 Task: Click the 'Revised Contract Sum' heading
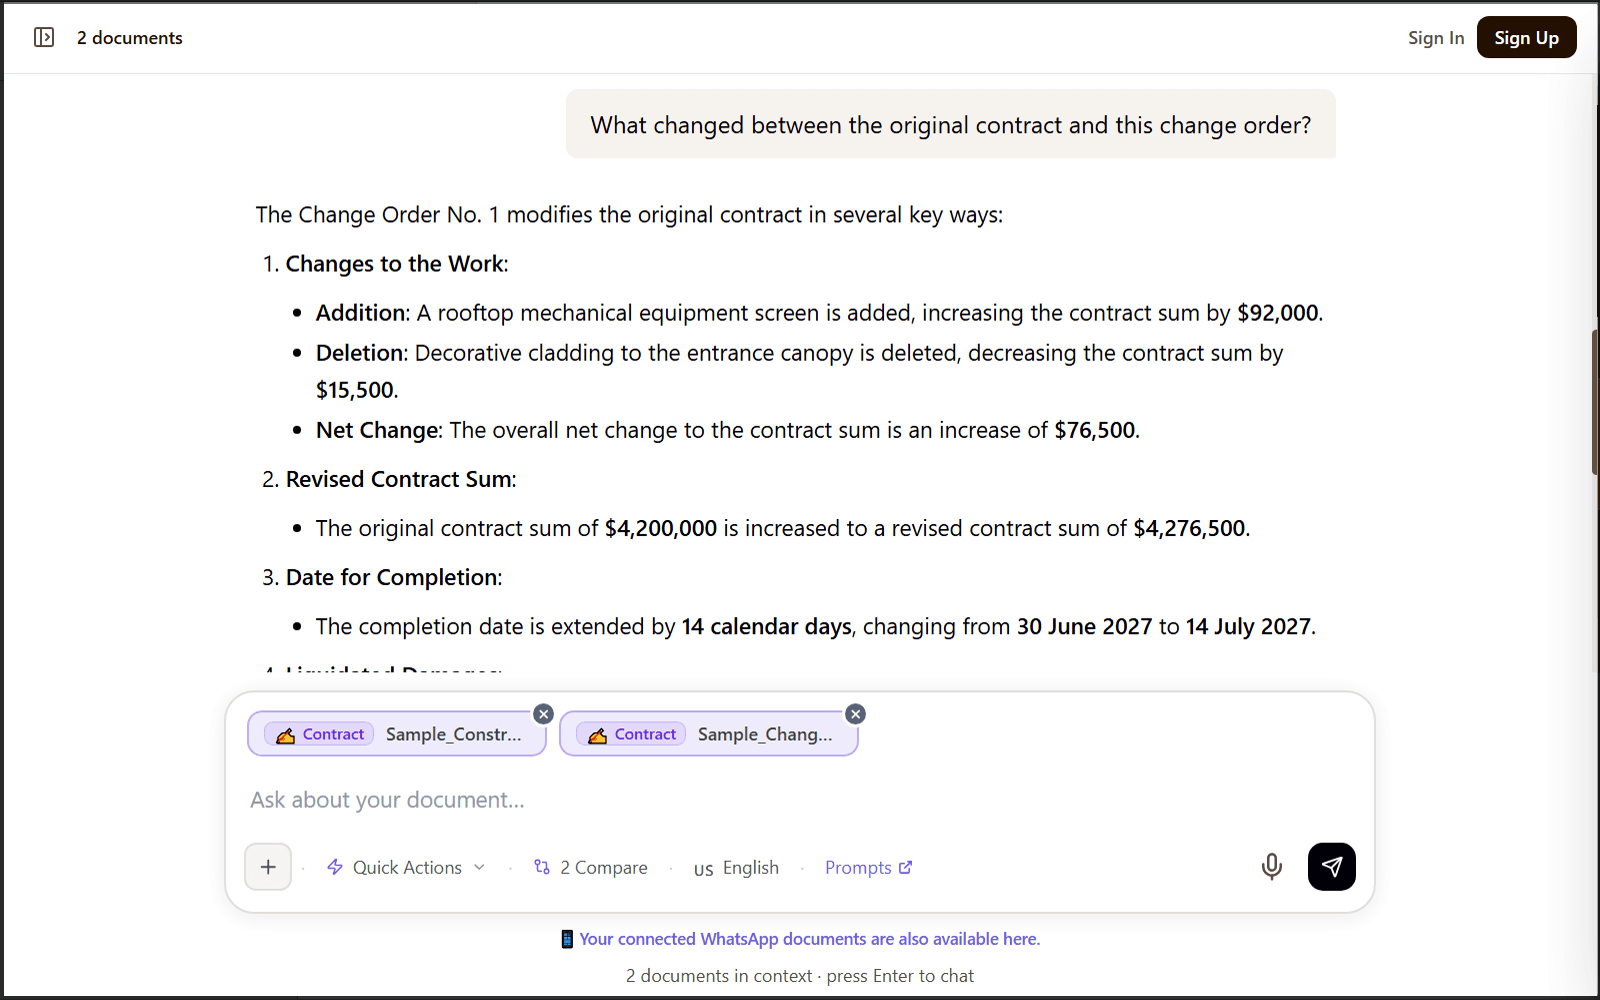pyautogui.click(x=399, y=479)
